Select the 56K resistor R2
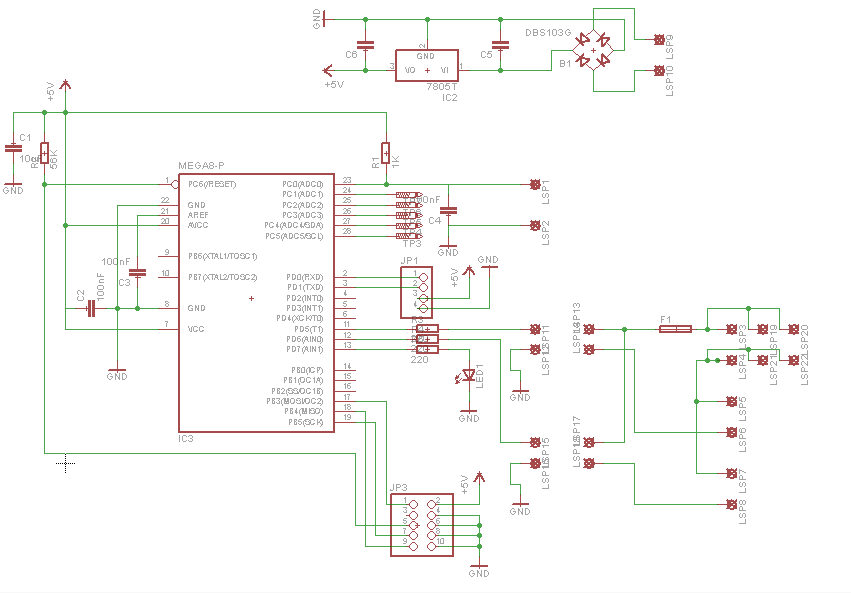Image resolution: width=851 pixels, height=593 pixels. (x=45, y=153)
